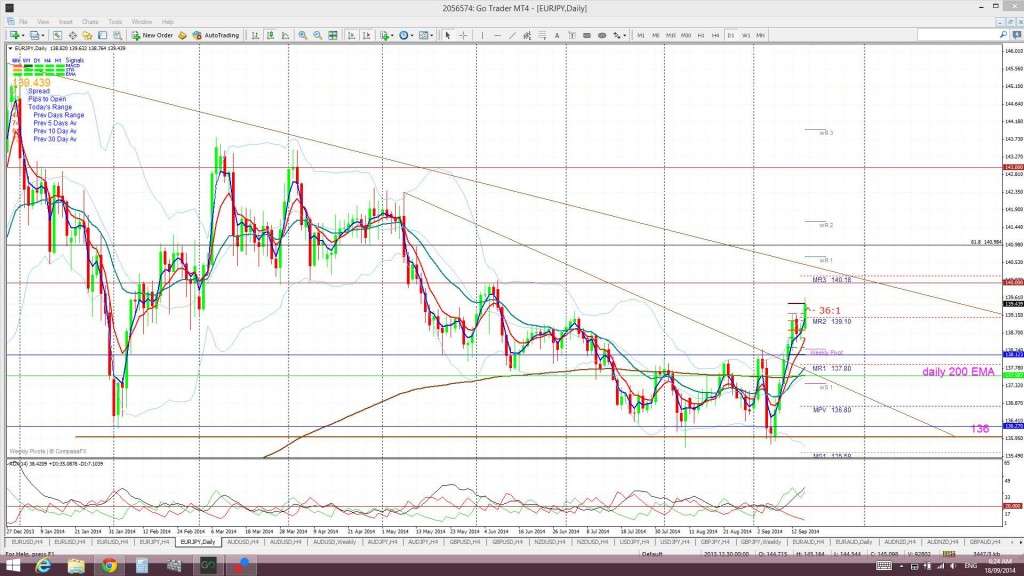
Task: Open the Periods clock dropdown
Action: pos(406,35)
